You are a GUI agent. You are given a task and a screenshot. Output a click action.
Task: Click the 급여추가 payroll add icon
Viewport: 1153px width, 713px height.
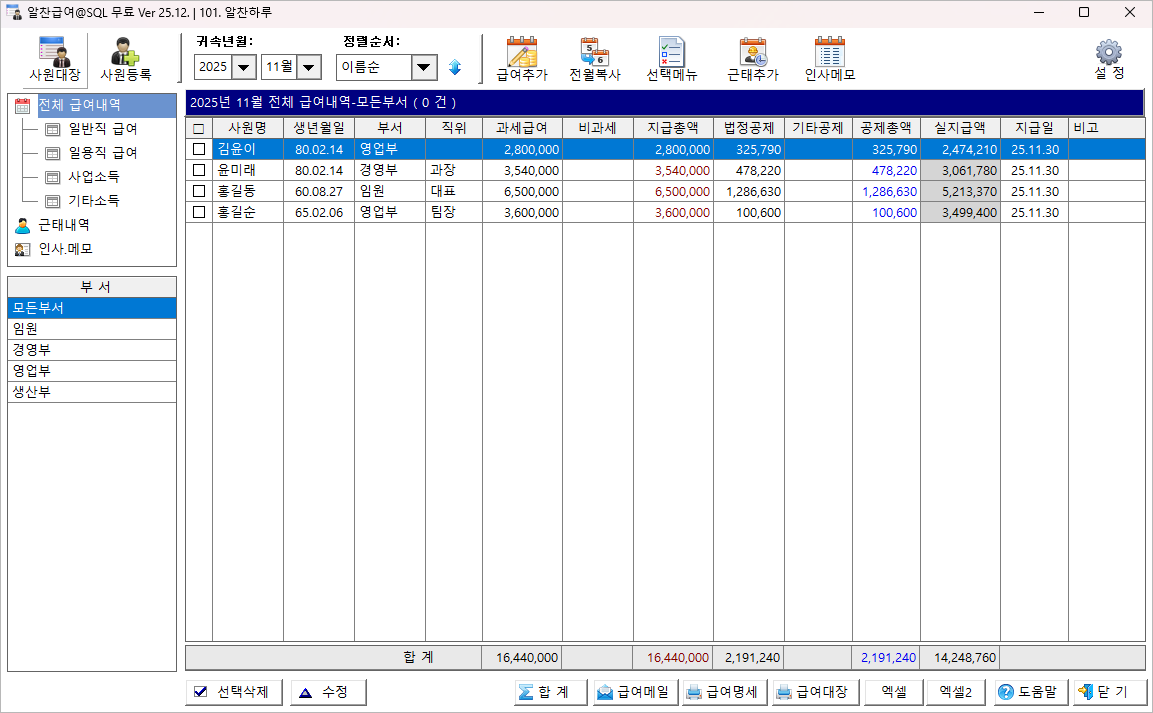522,59
